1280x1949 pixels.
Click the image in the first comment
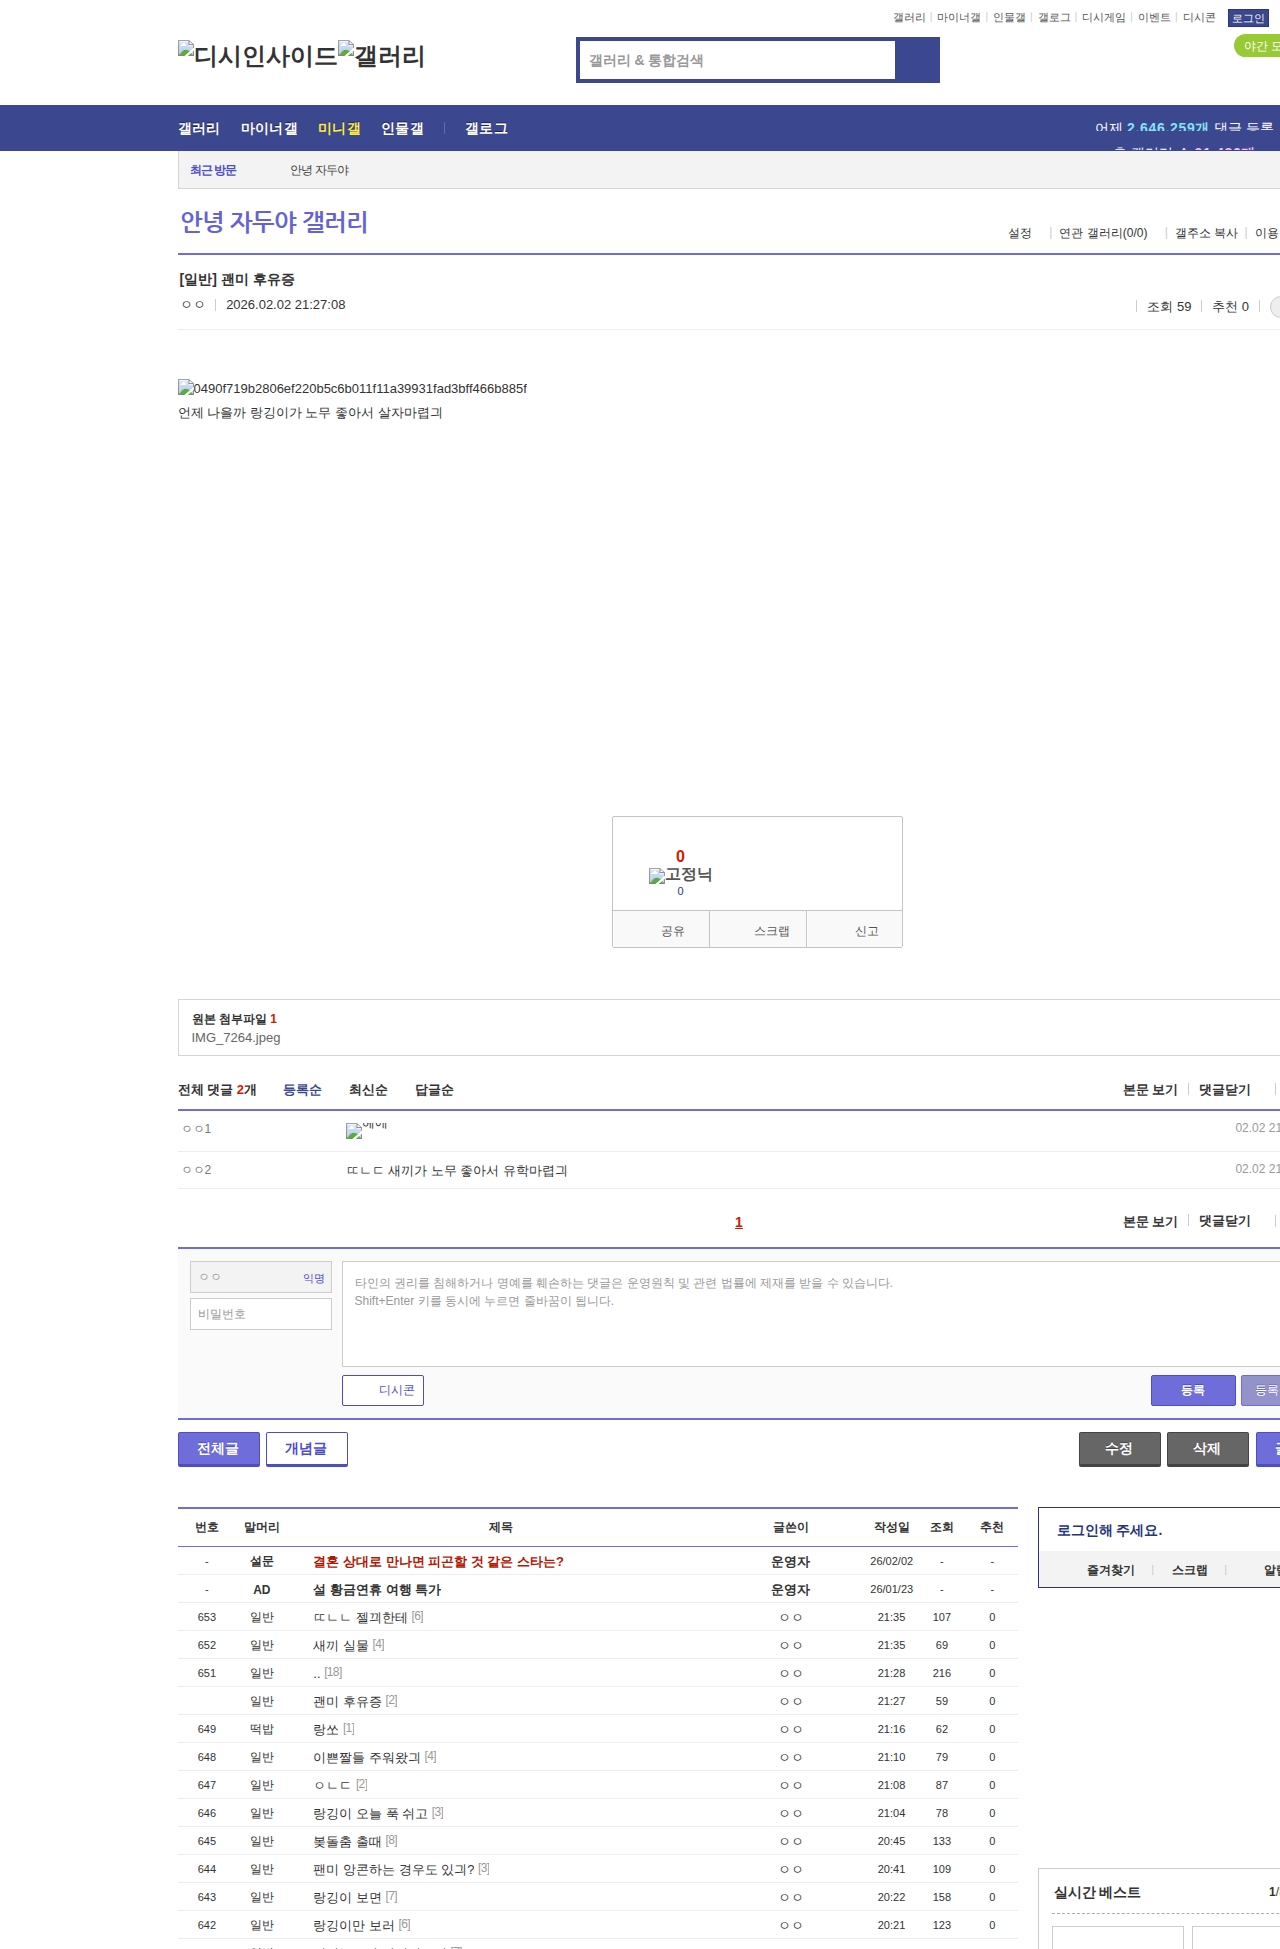(x=365, y=1130)
